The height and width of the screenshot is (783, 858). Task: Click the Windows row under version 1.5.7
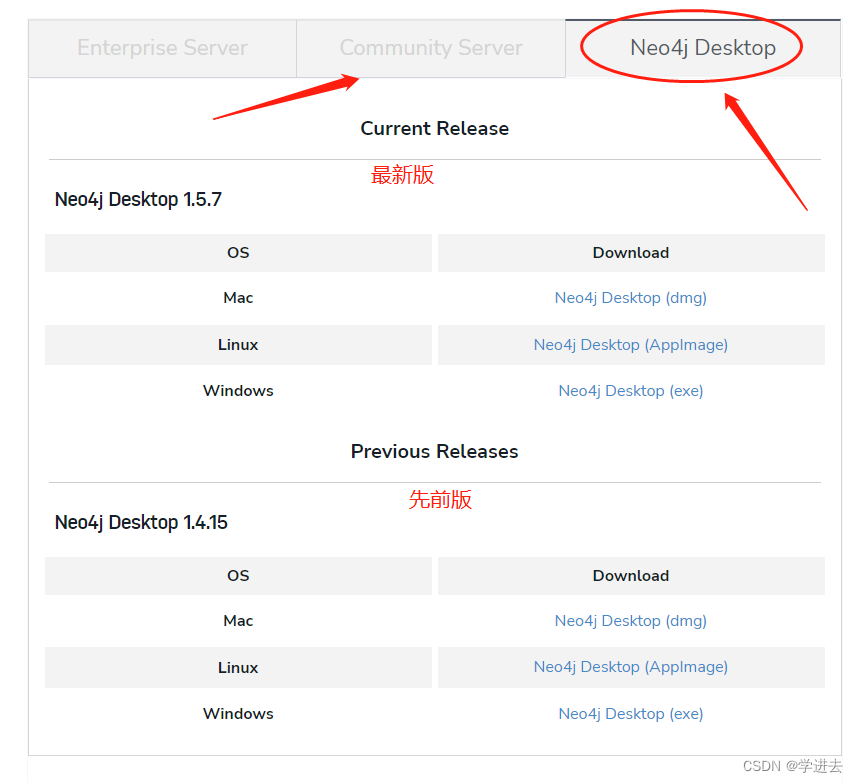click(434, 391)
